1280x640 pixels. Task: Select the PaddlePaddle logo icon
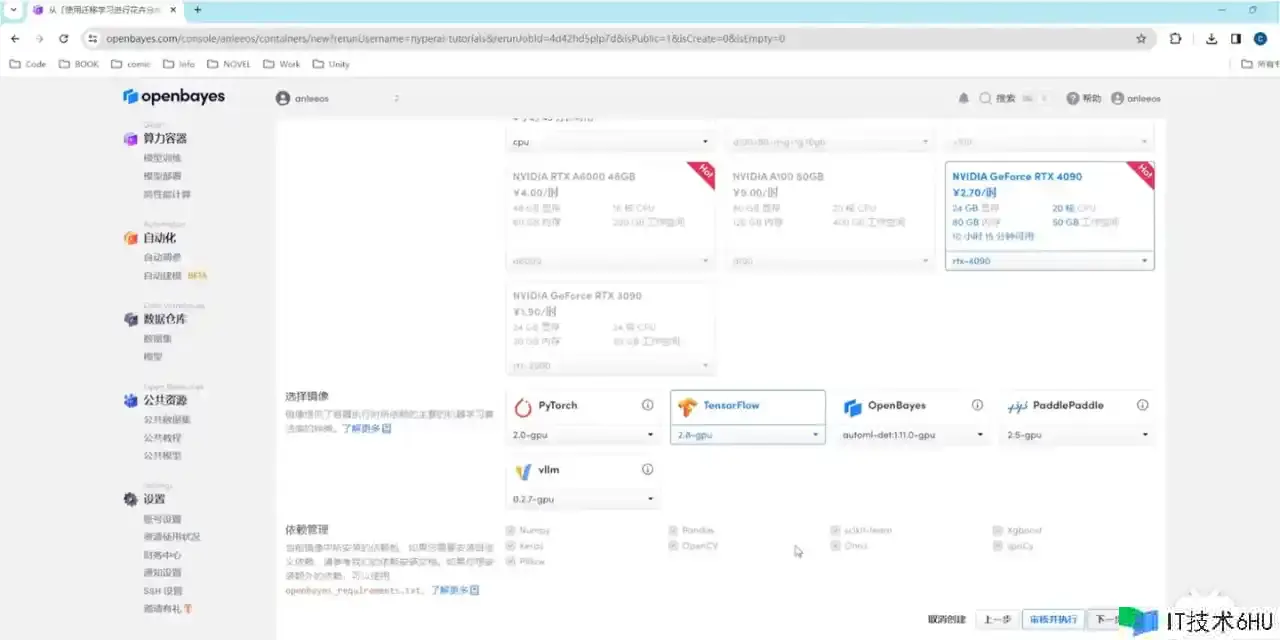[1017, 407]
